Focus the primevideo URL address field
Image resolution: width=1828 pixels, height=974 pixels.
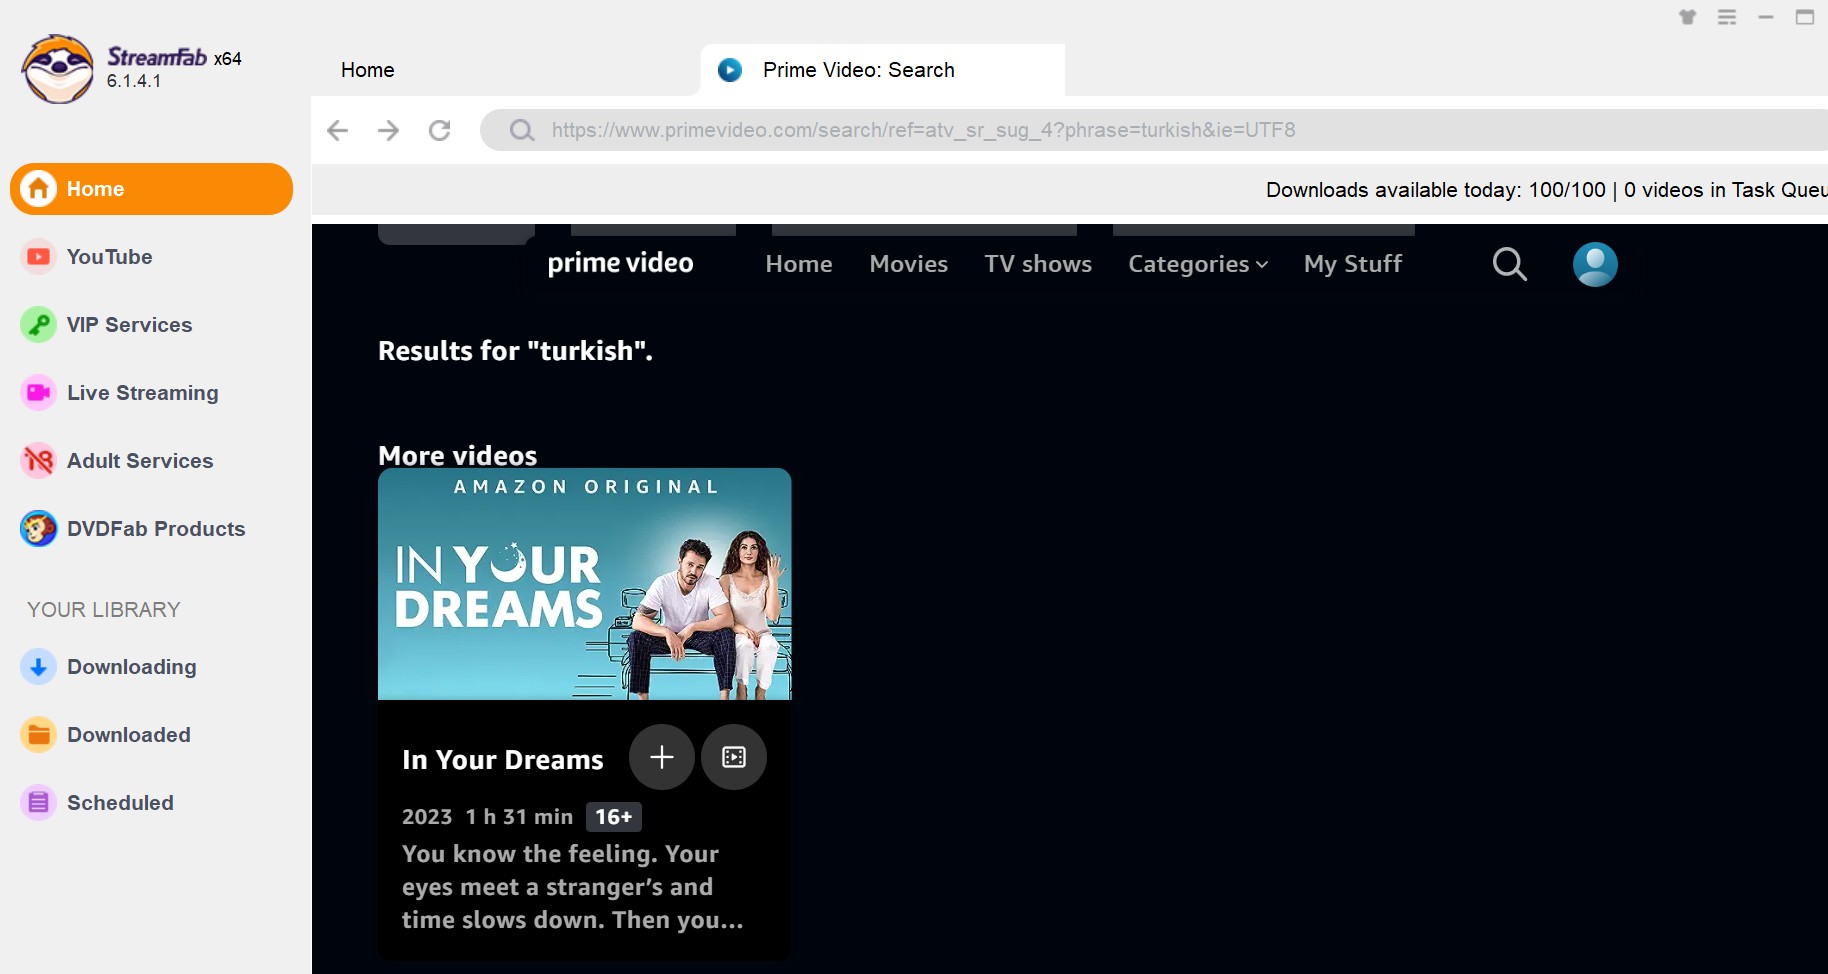[1154, 130]
